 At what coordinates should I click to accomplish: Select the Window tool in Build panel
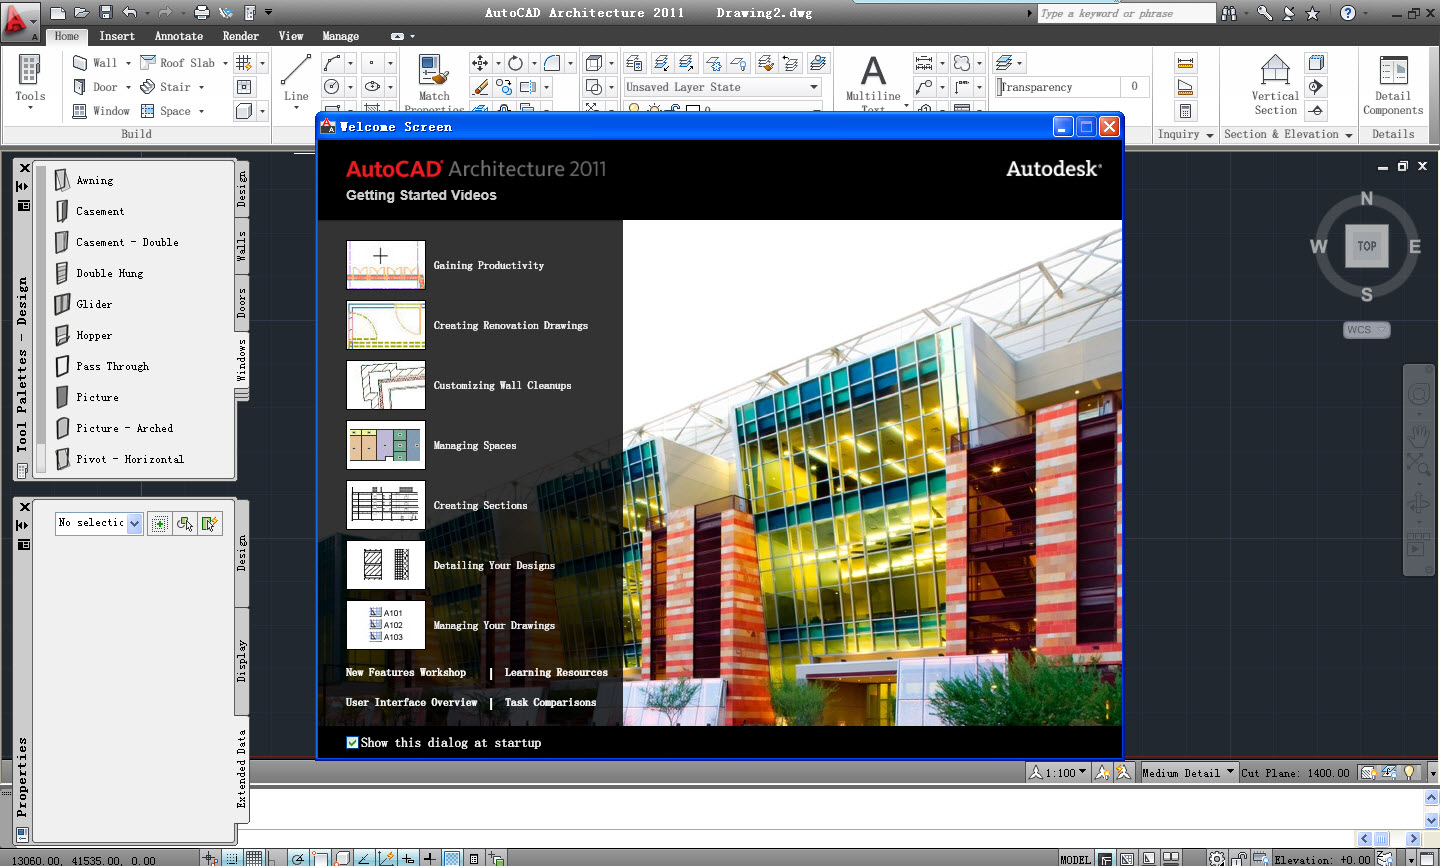[x=102, y=111]
